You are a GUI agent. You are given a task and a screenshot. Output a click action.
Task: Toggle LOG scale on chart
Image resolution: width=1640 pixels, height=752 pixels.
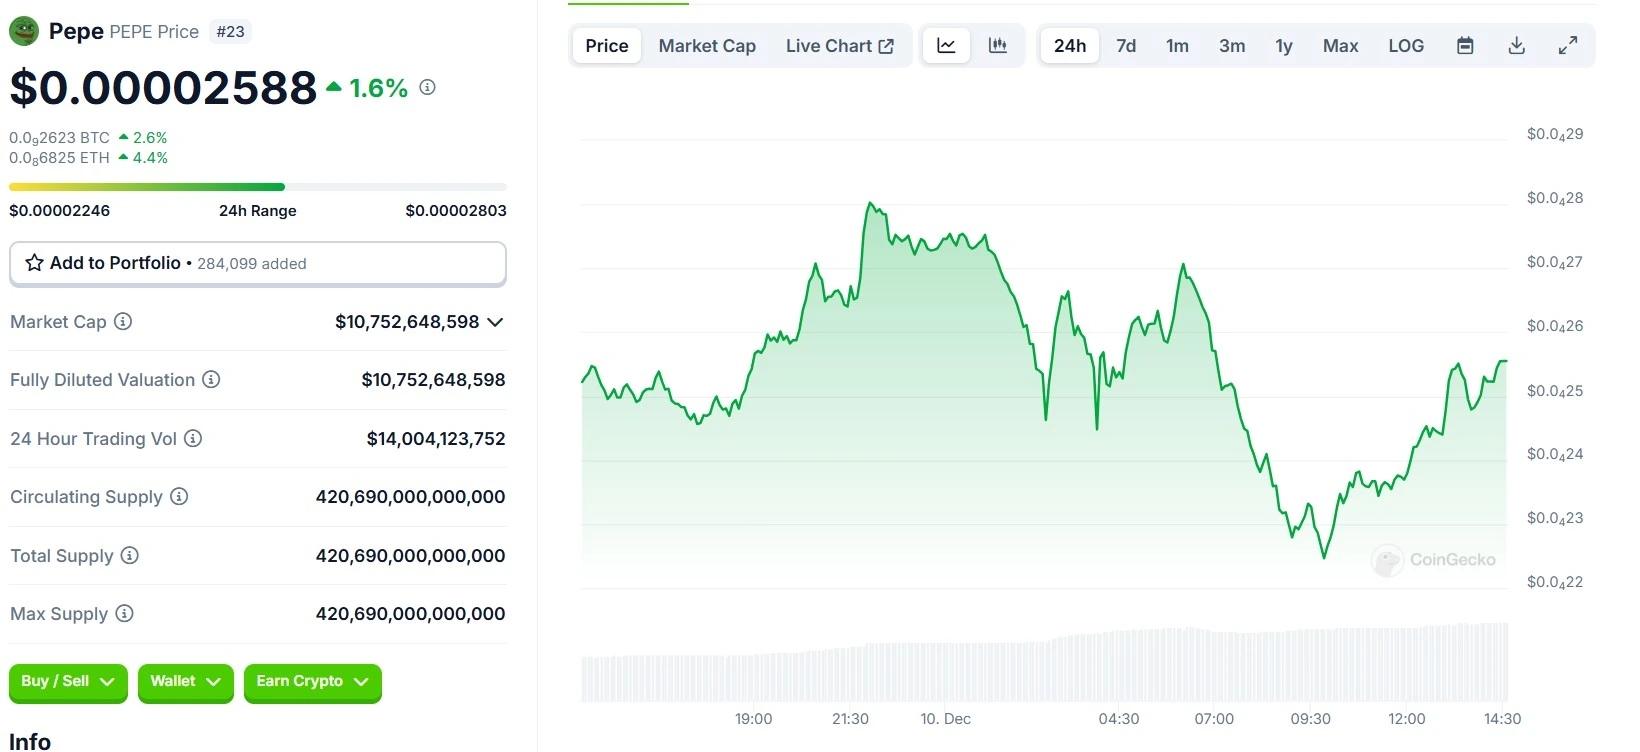[x=1406, y=46]
